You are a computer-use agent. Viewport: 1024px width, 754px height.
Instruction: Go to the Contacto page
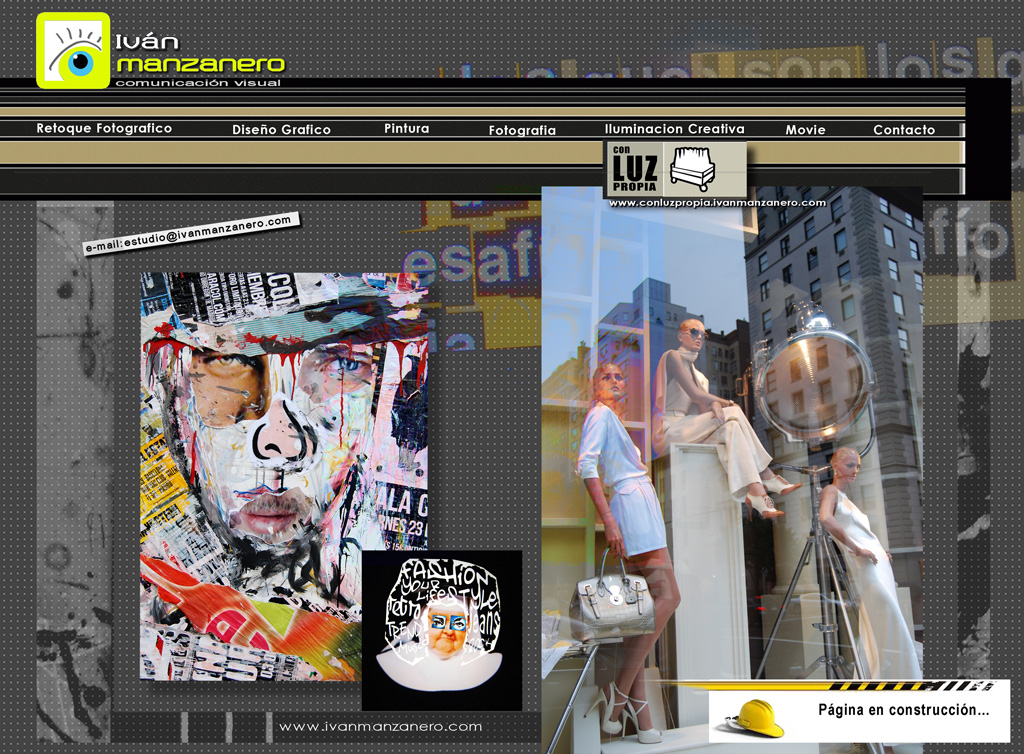coord(904,129)
